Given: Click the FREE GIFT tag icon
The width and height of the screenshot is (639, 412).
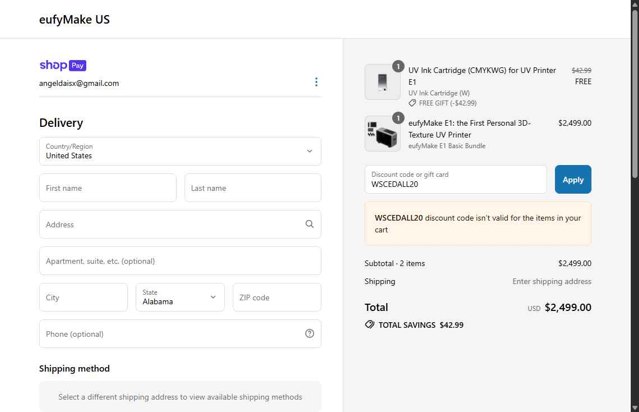Looking at the screenshot, I should 412,103.
